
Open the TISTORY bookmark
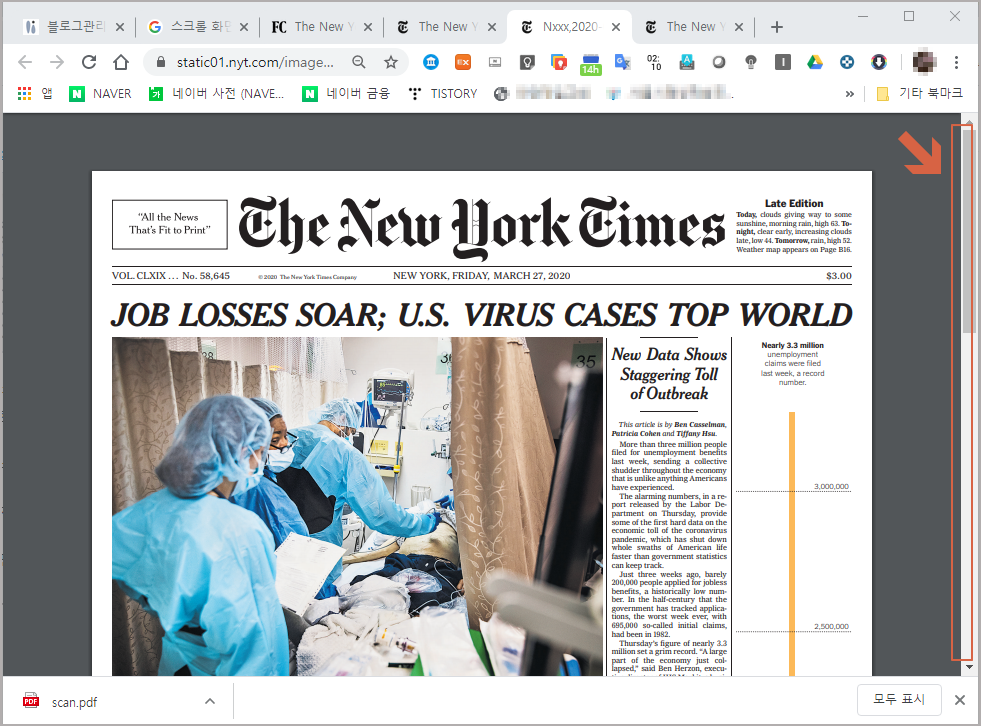[x=442, y=94]
